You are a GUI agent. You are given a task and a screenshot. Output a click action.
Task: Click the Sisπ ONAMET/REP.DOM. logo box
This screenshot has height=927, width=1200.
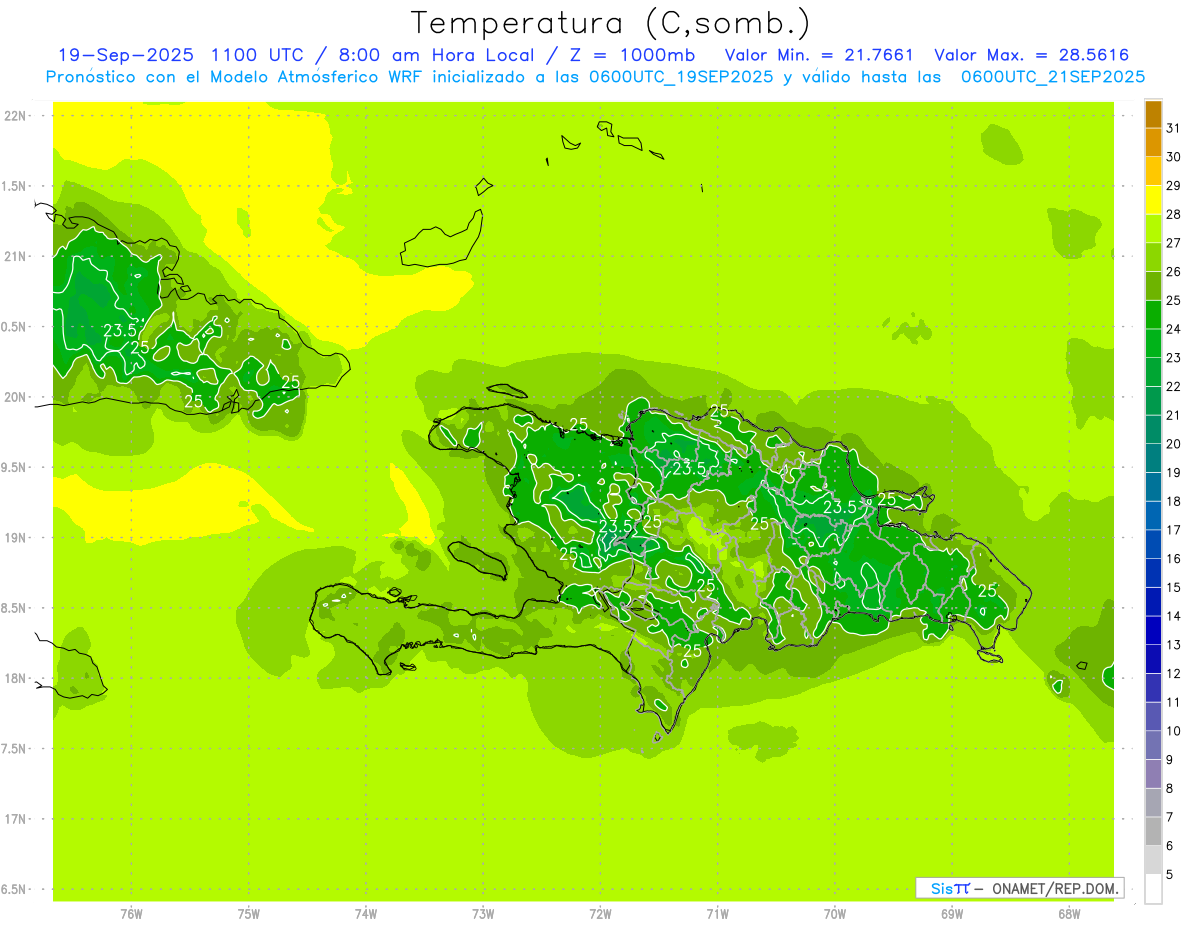[x=1019, y=888]
